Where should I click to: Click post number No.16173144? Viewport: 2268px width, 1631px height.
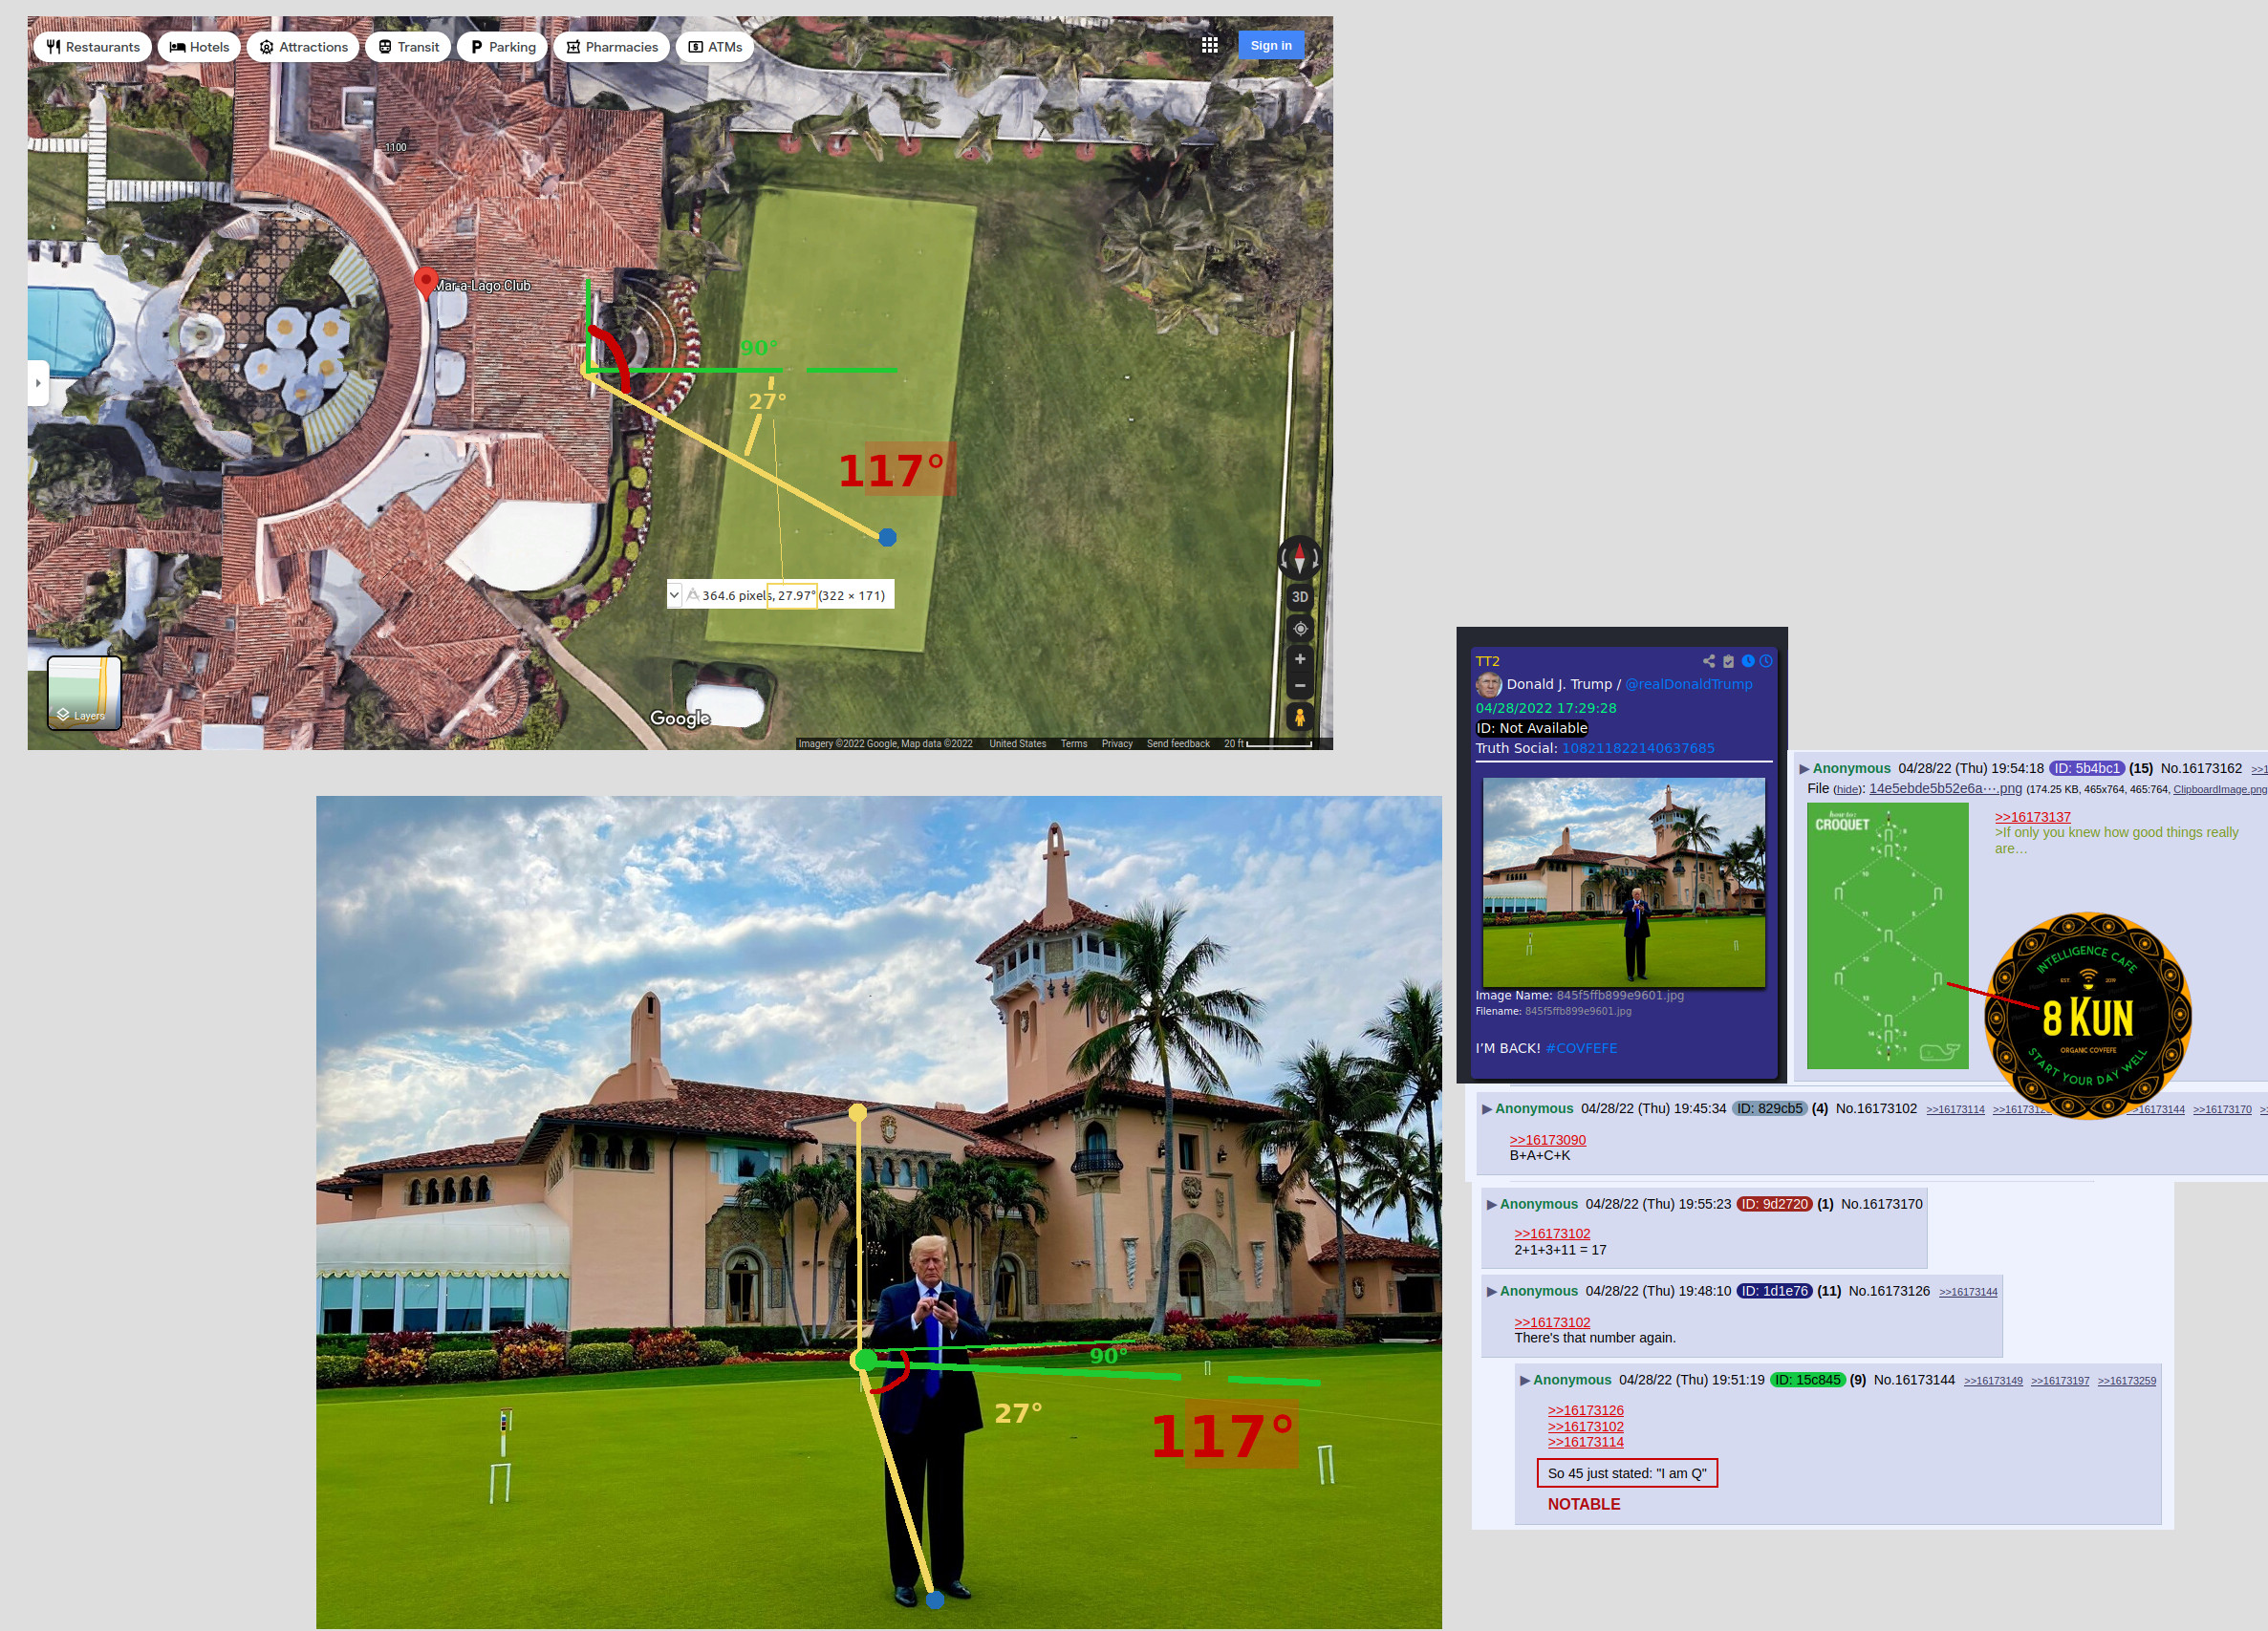(x=1914, y=1381)
